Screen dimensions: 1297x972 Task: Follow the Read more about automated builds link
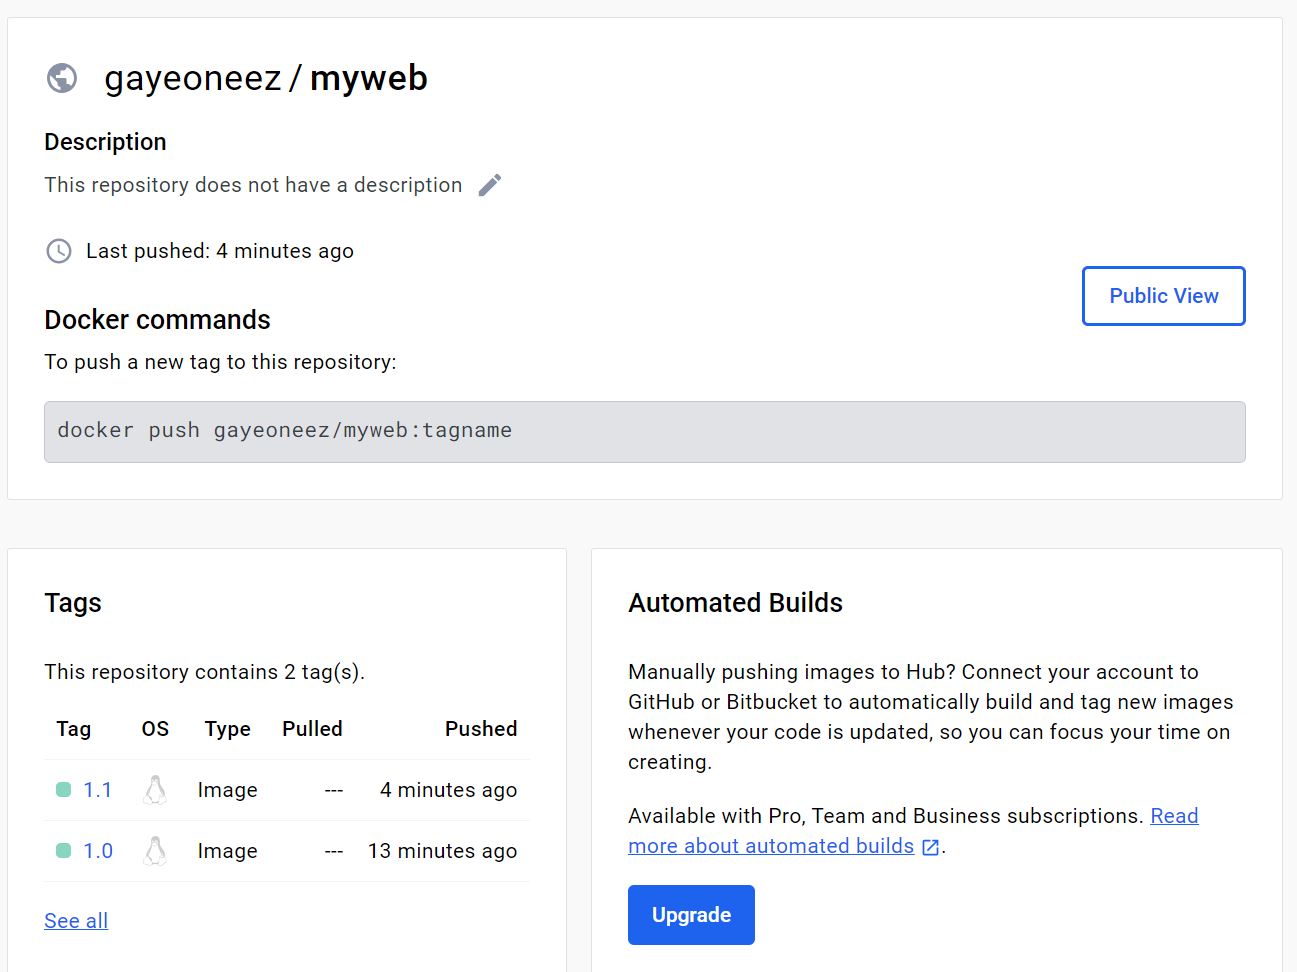tap(771, 846)
